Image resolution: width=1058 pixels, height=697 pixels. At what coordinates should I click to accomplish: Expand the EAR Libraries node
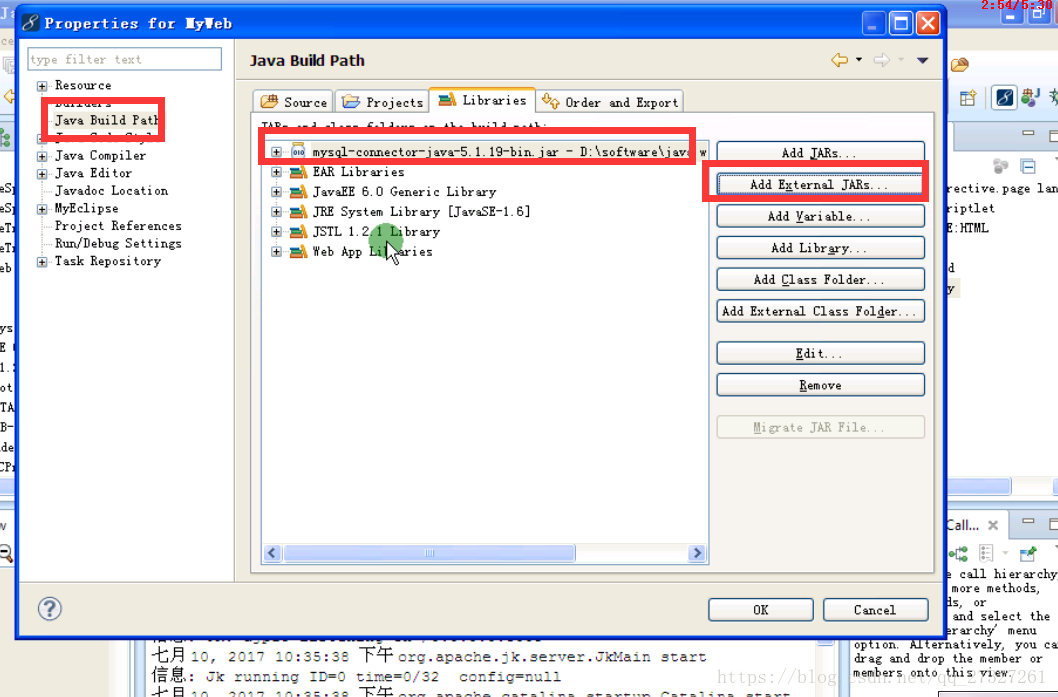tap(277, 172)
